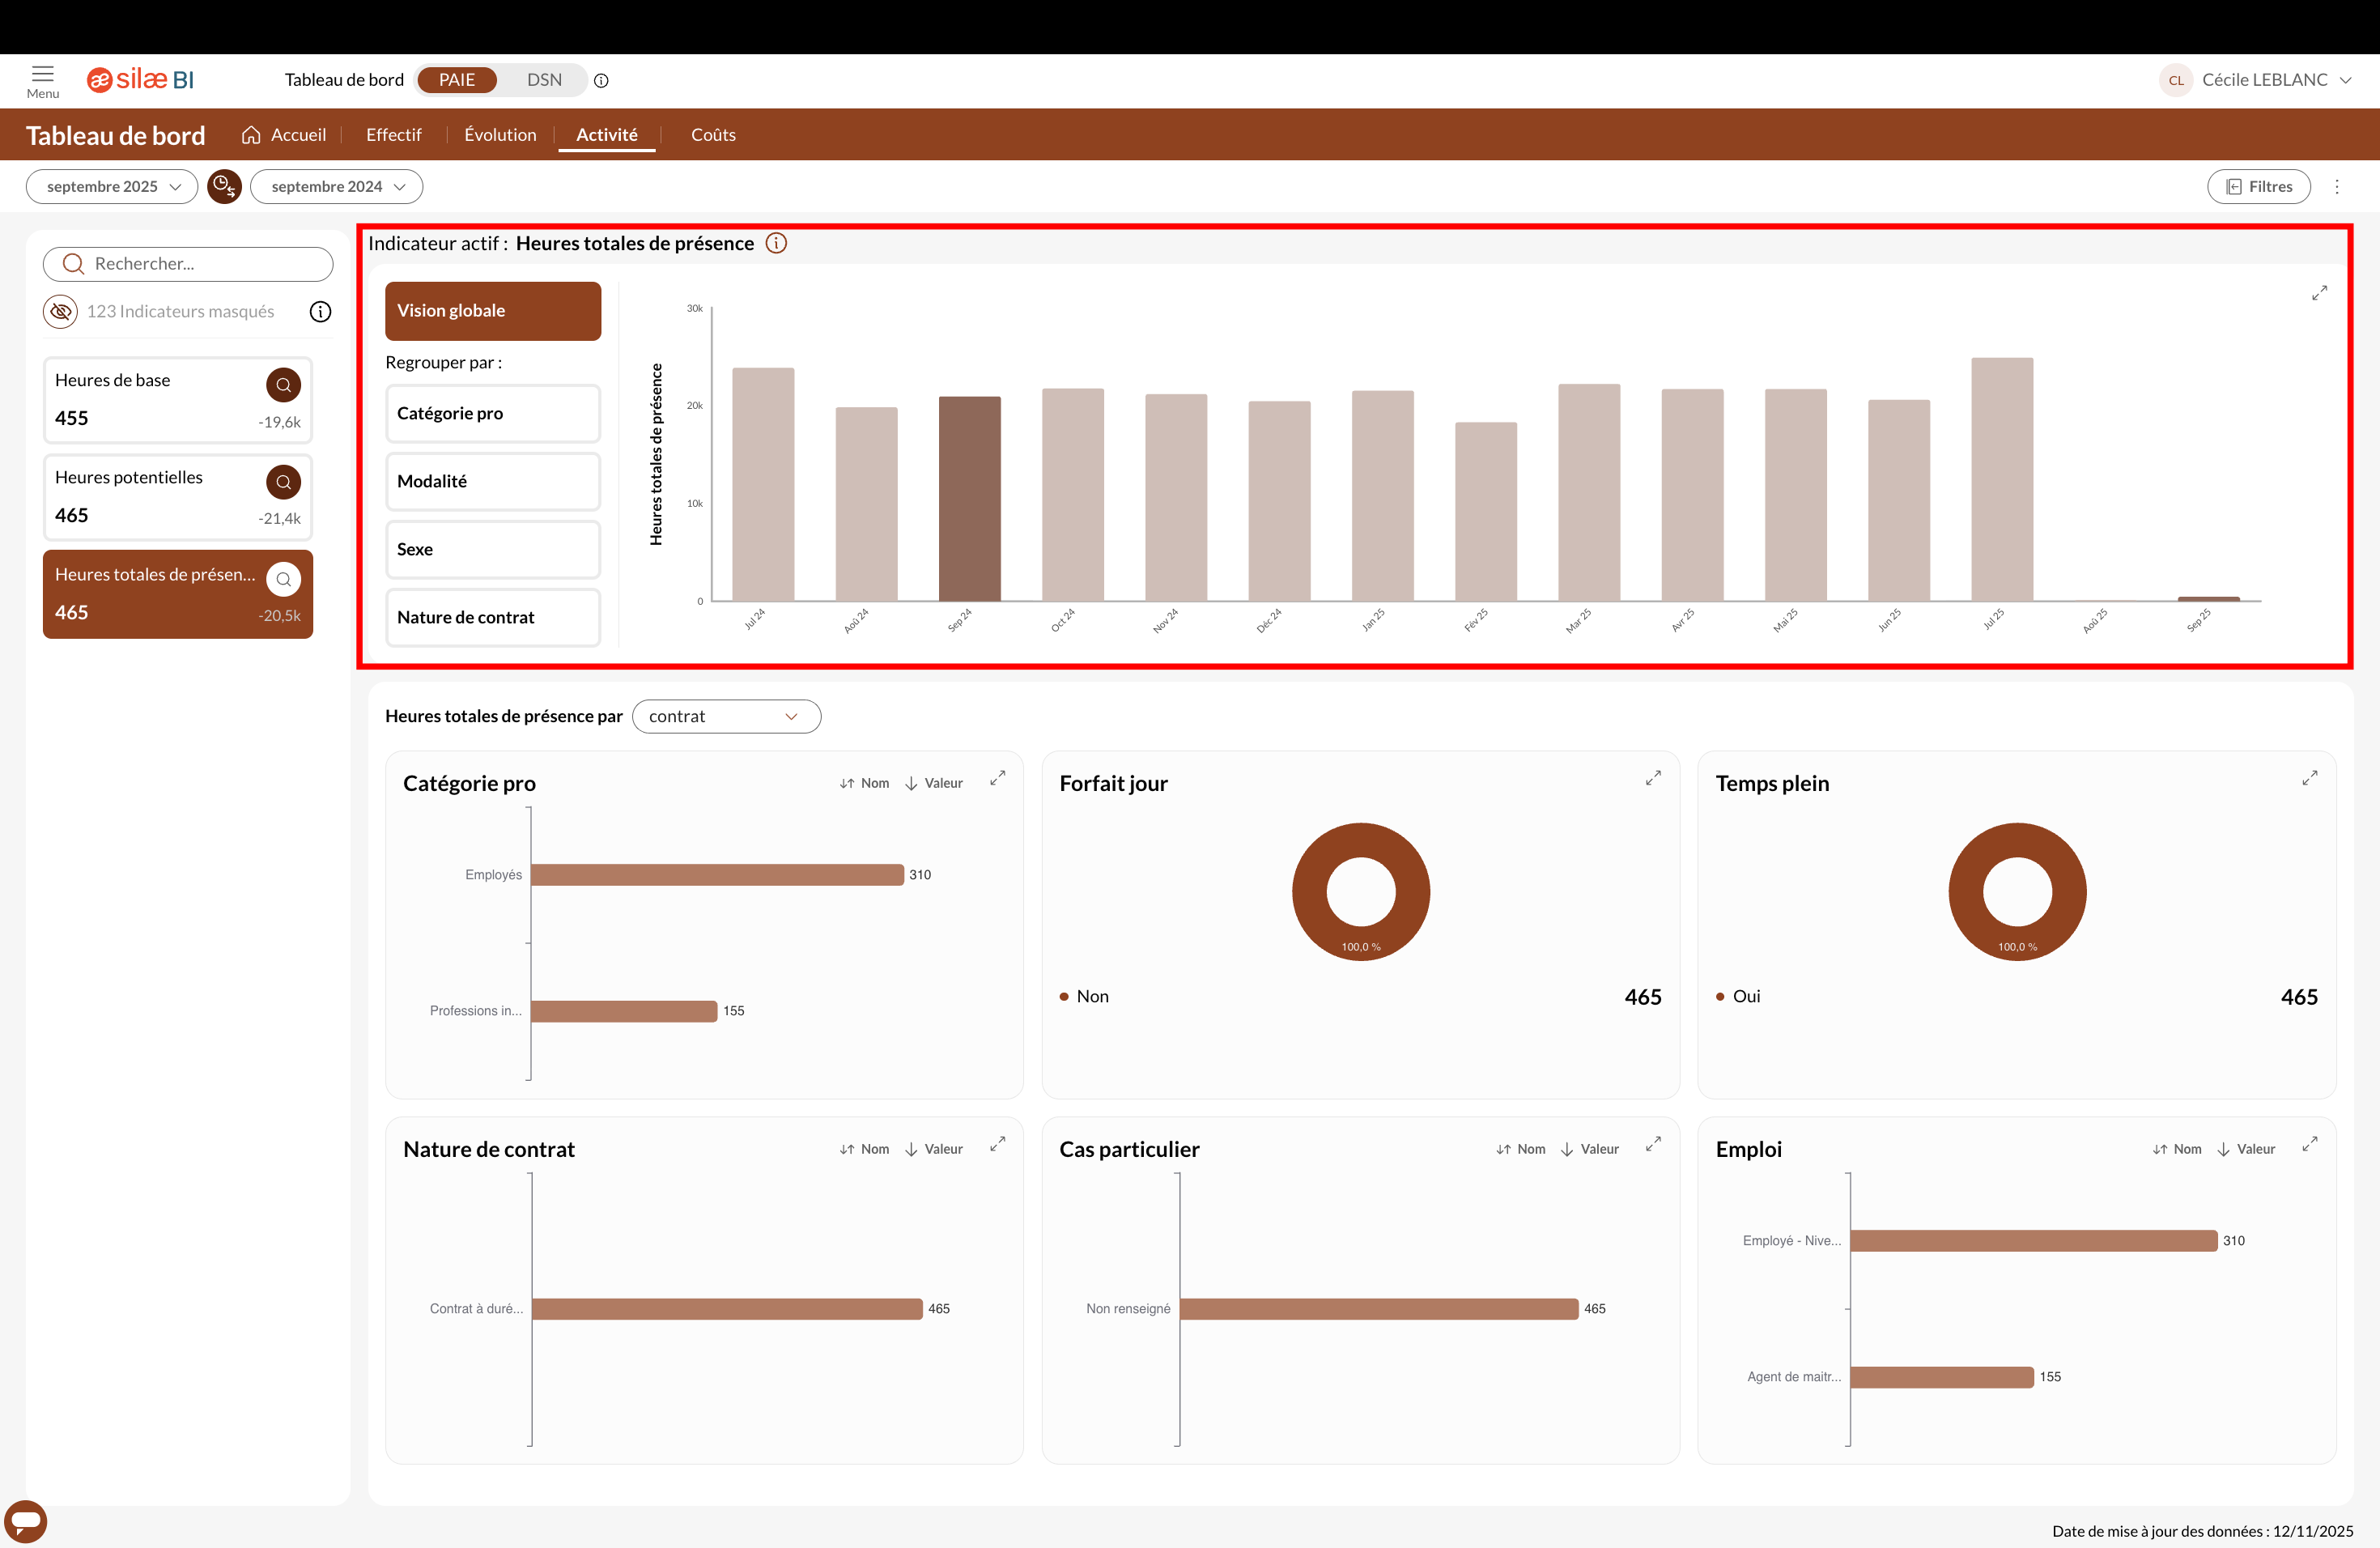This screenshot has height=1548, width=2380.
Task: Open the septembre 2024 comparison dropdown
Action: 336,187
